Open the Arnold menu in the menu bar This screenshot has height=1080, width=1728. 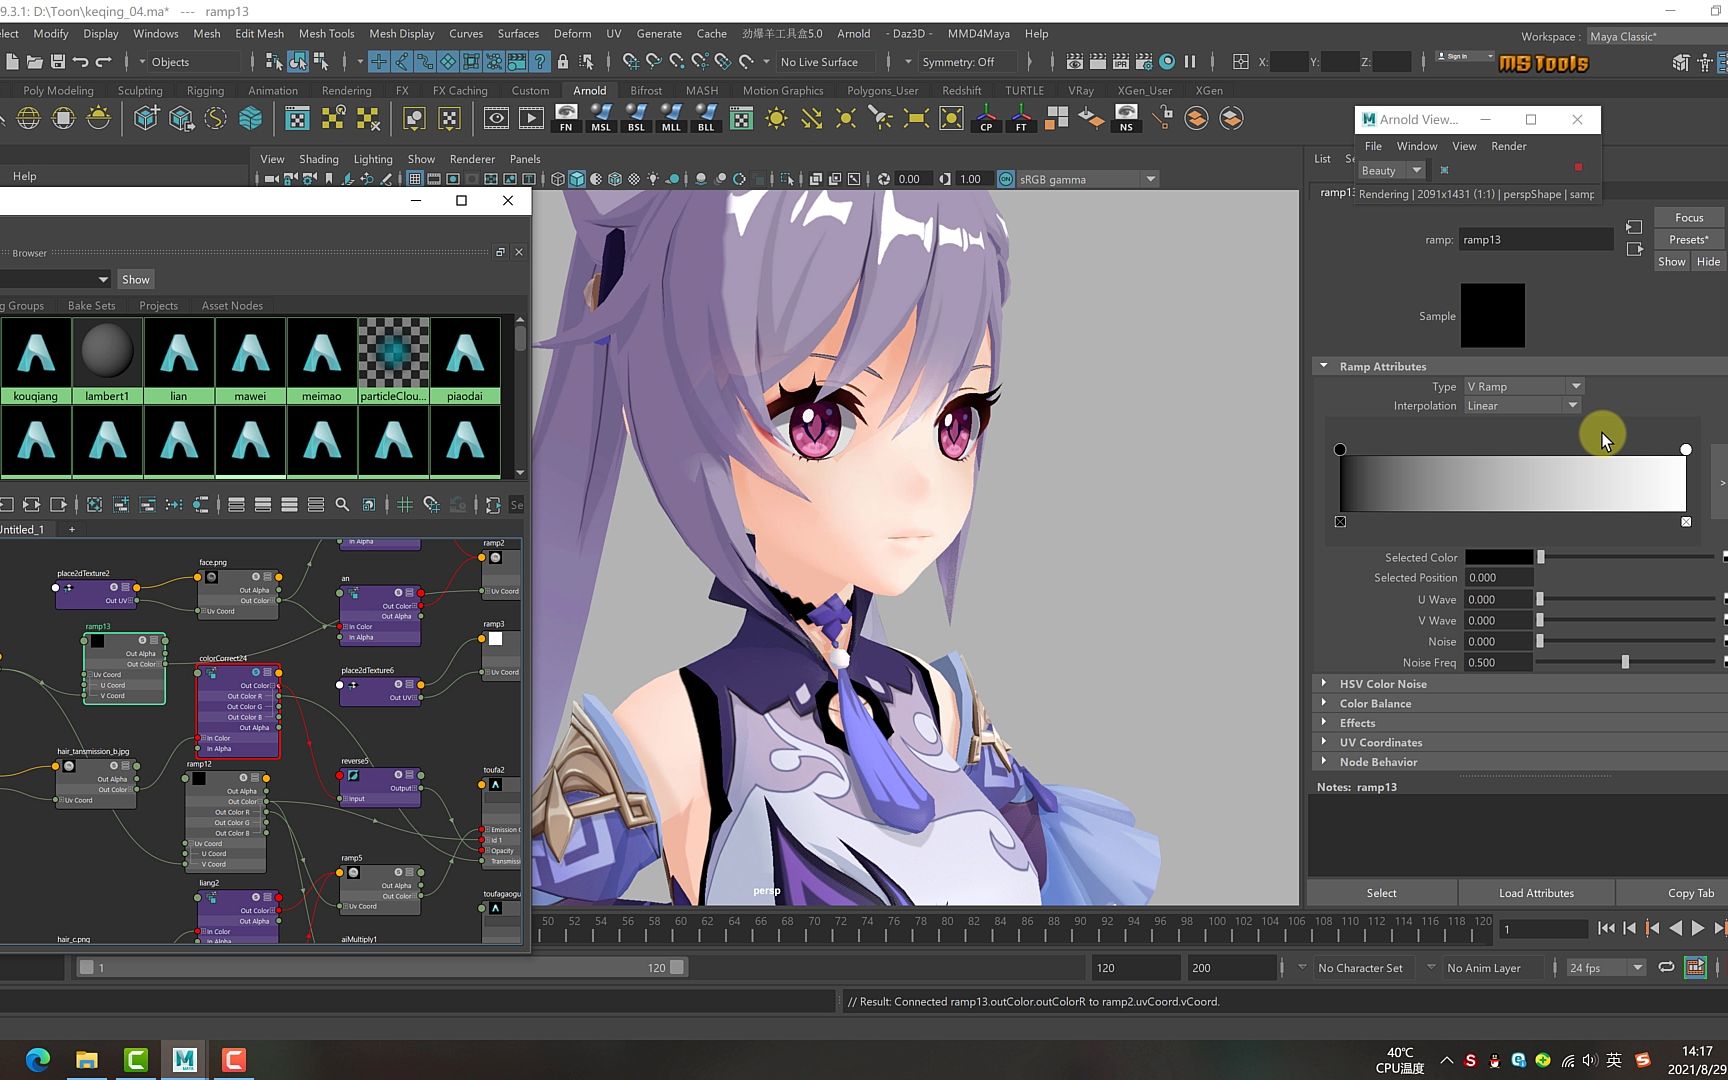[853, 33]
